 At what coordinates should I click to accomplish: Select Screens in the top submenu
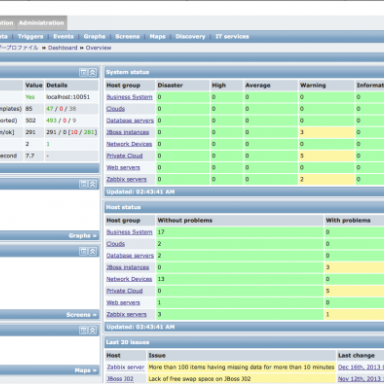(x=127, y=37)
